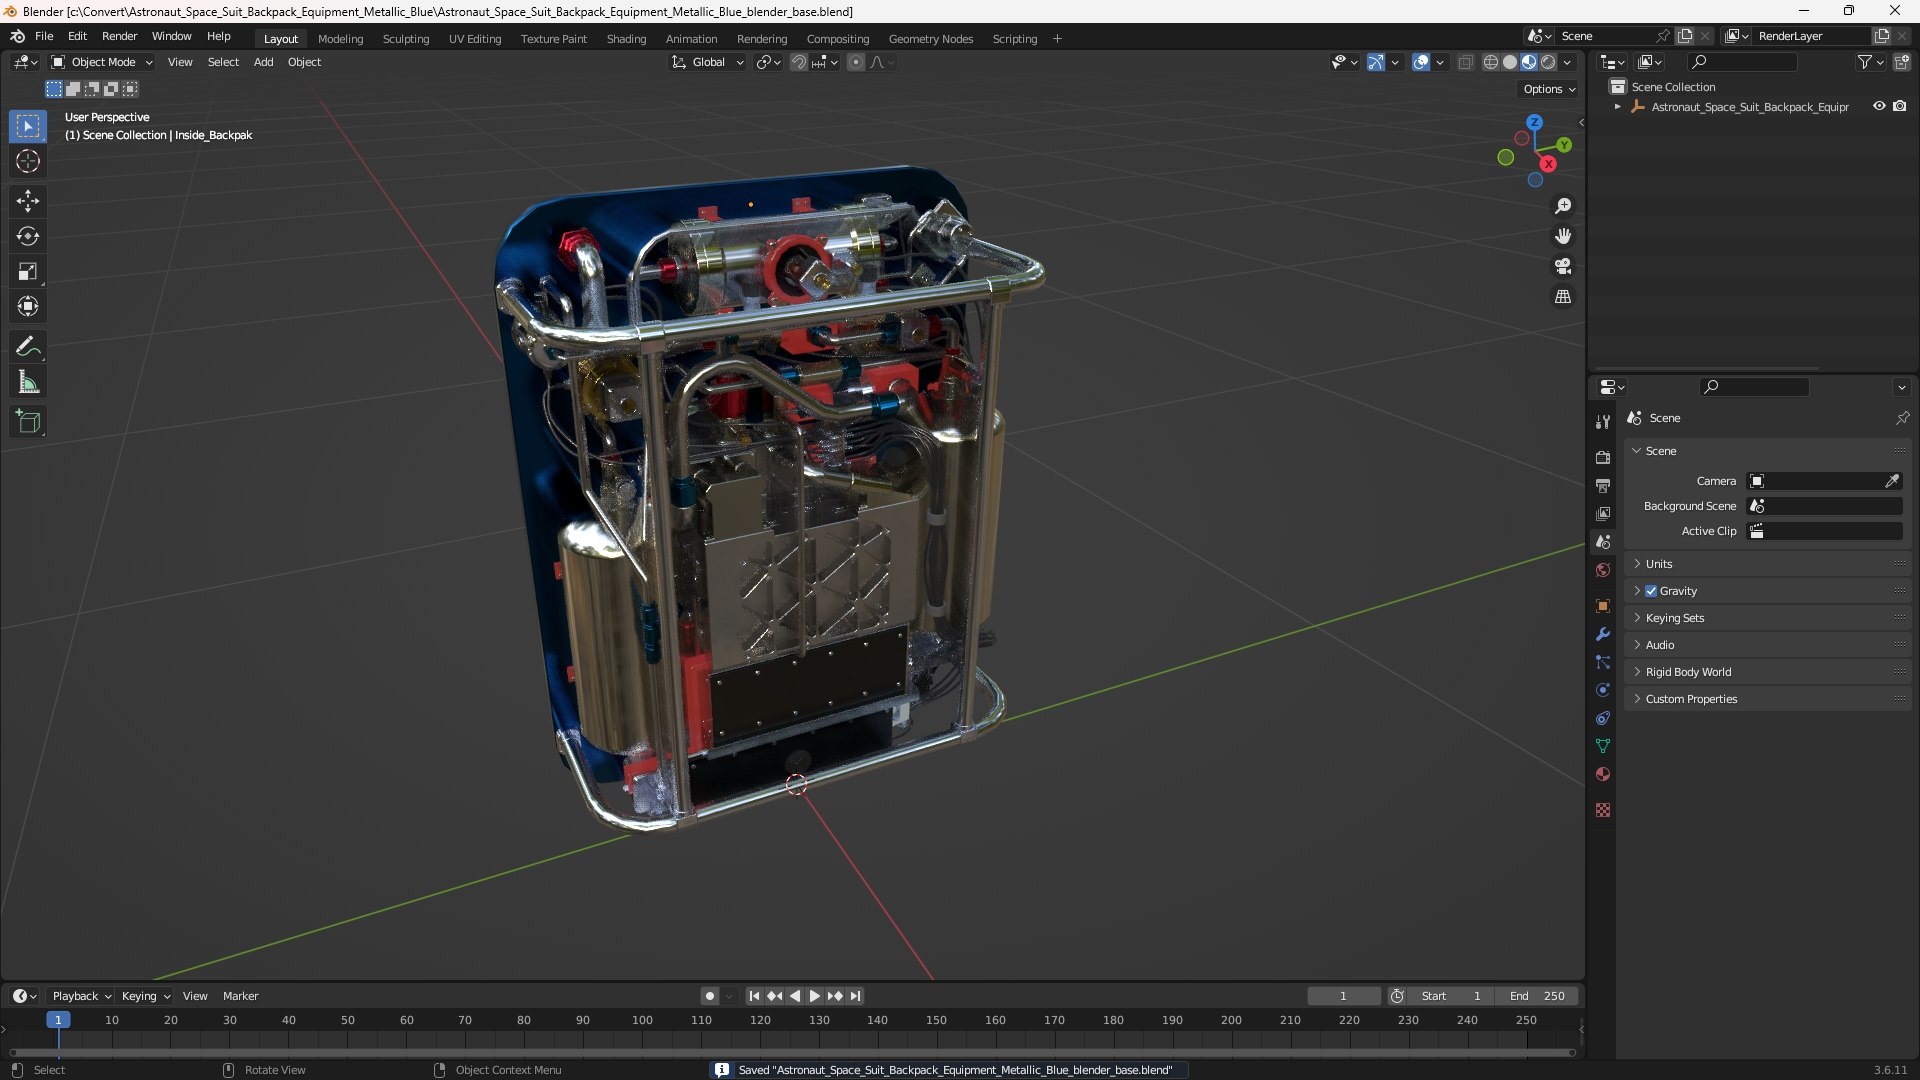
Task: Open the Material properties tab
Action: click(x=1603, y=774)
